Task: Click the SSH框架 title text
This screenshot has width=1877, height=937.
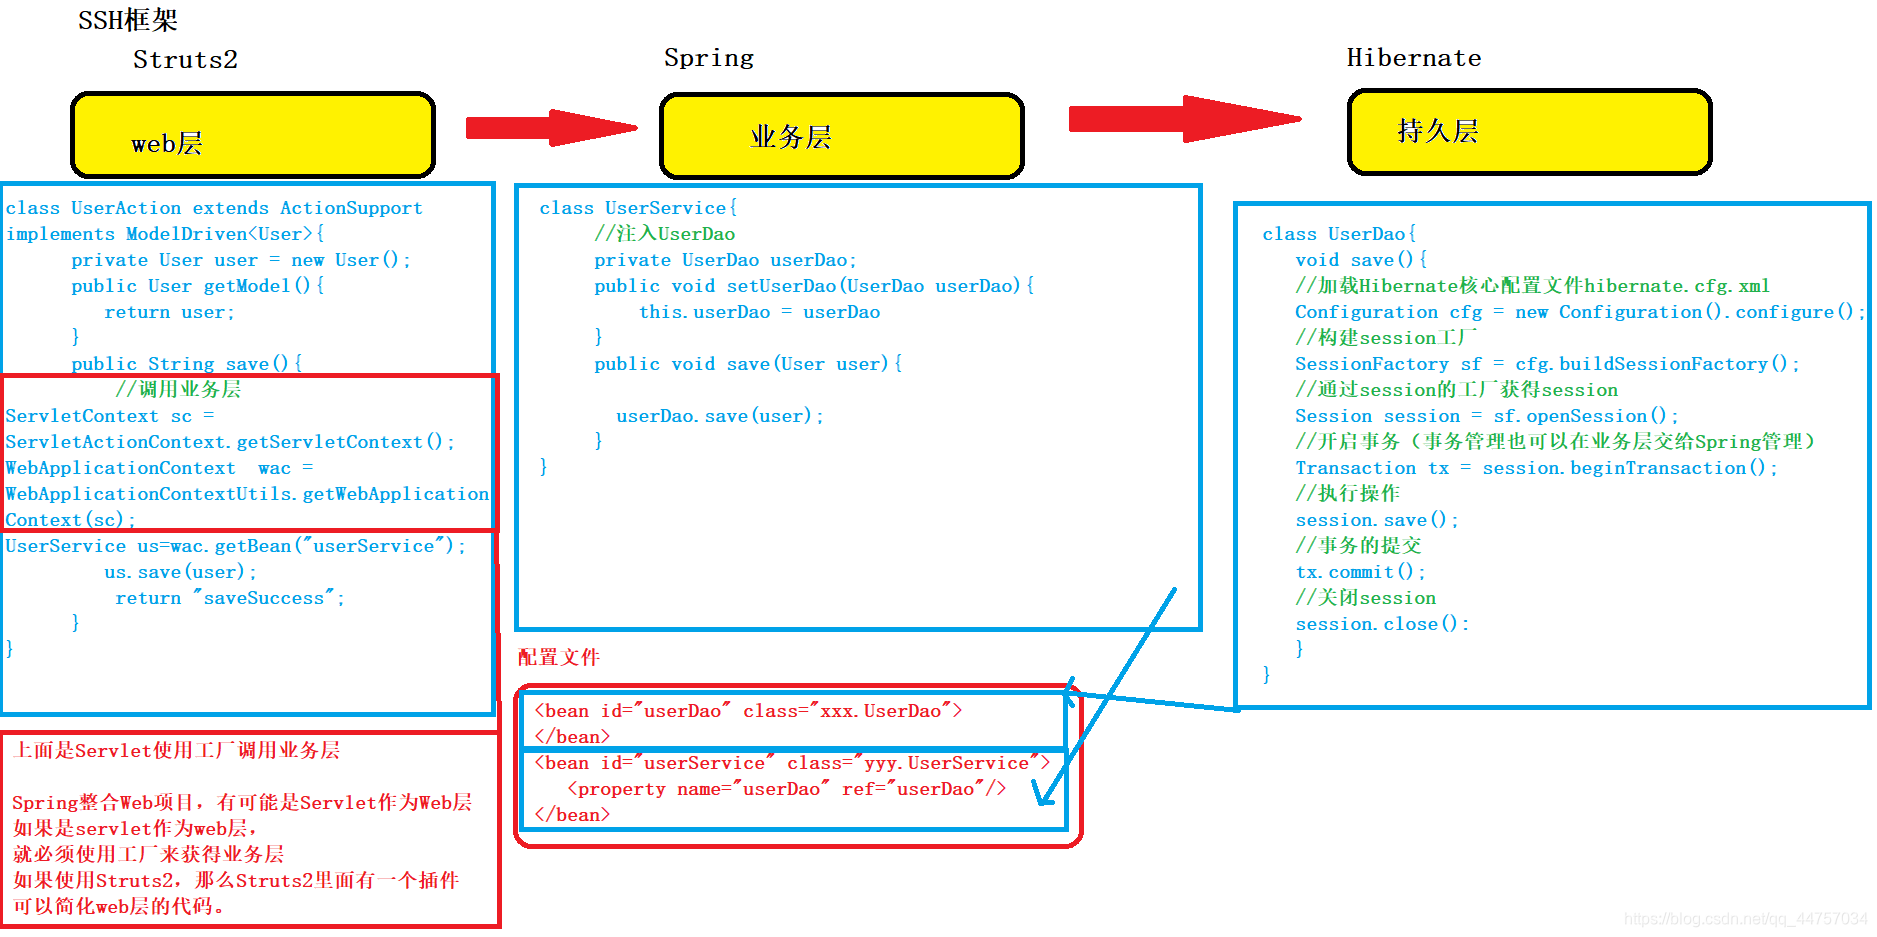Action: (128, 20)
